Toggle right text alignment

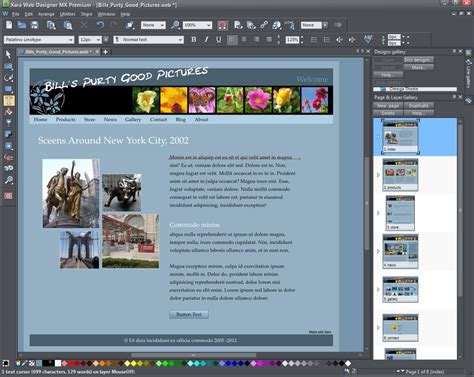[x=256, y=40]
